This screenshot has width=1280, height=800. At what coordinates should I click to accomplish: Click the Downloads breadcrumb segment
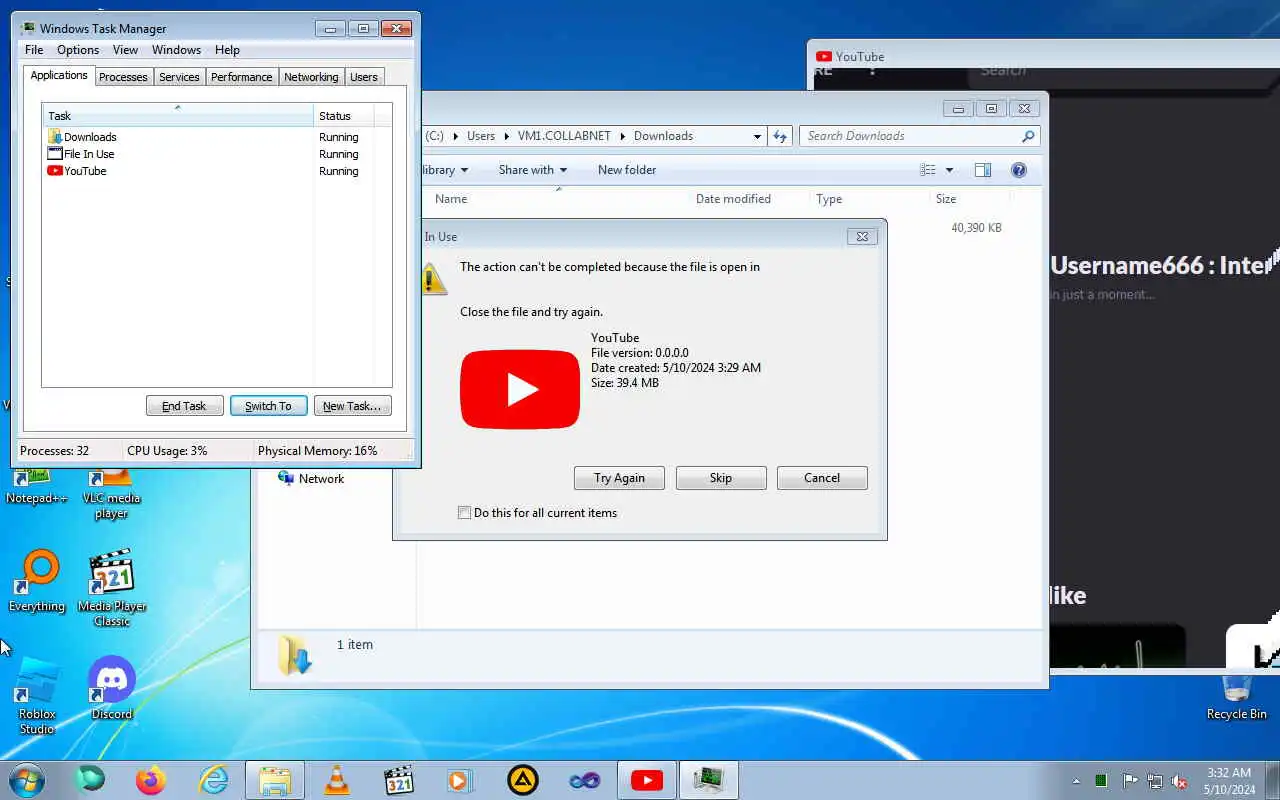click(x=663, y=136)
